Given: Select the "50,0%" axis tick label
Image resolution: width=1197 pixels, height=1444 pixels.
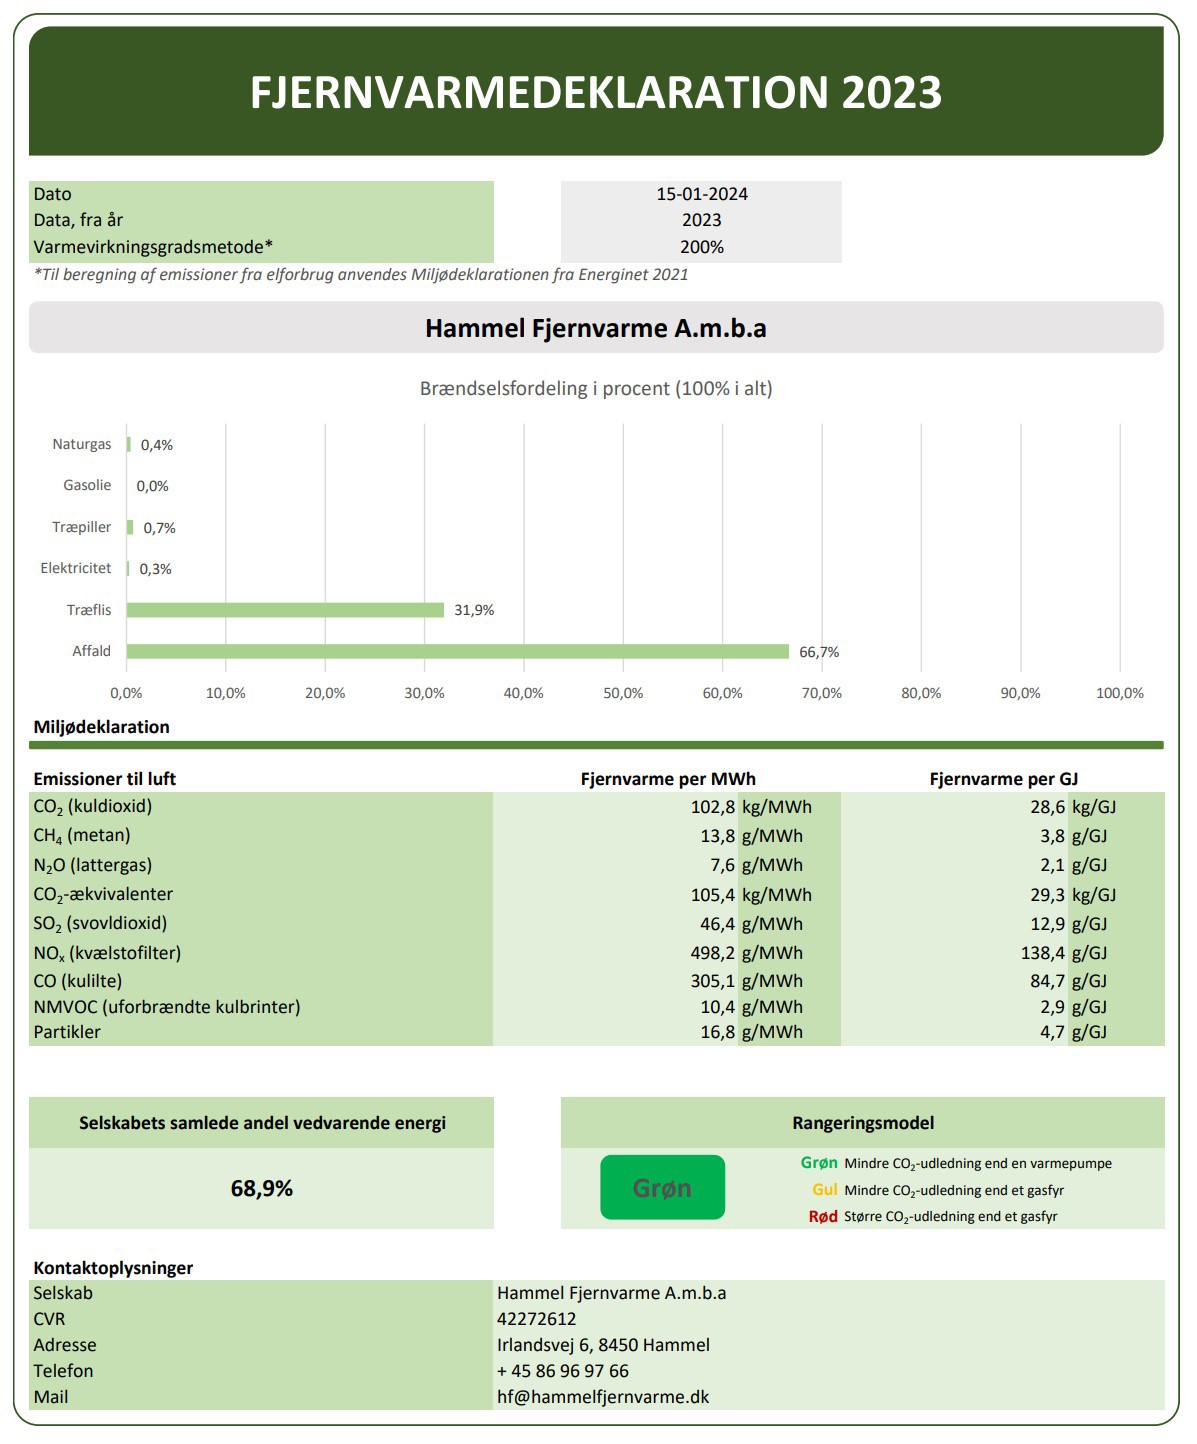Looking at the screenshot, I should point(623,693).
